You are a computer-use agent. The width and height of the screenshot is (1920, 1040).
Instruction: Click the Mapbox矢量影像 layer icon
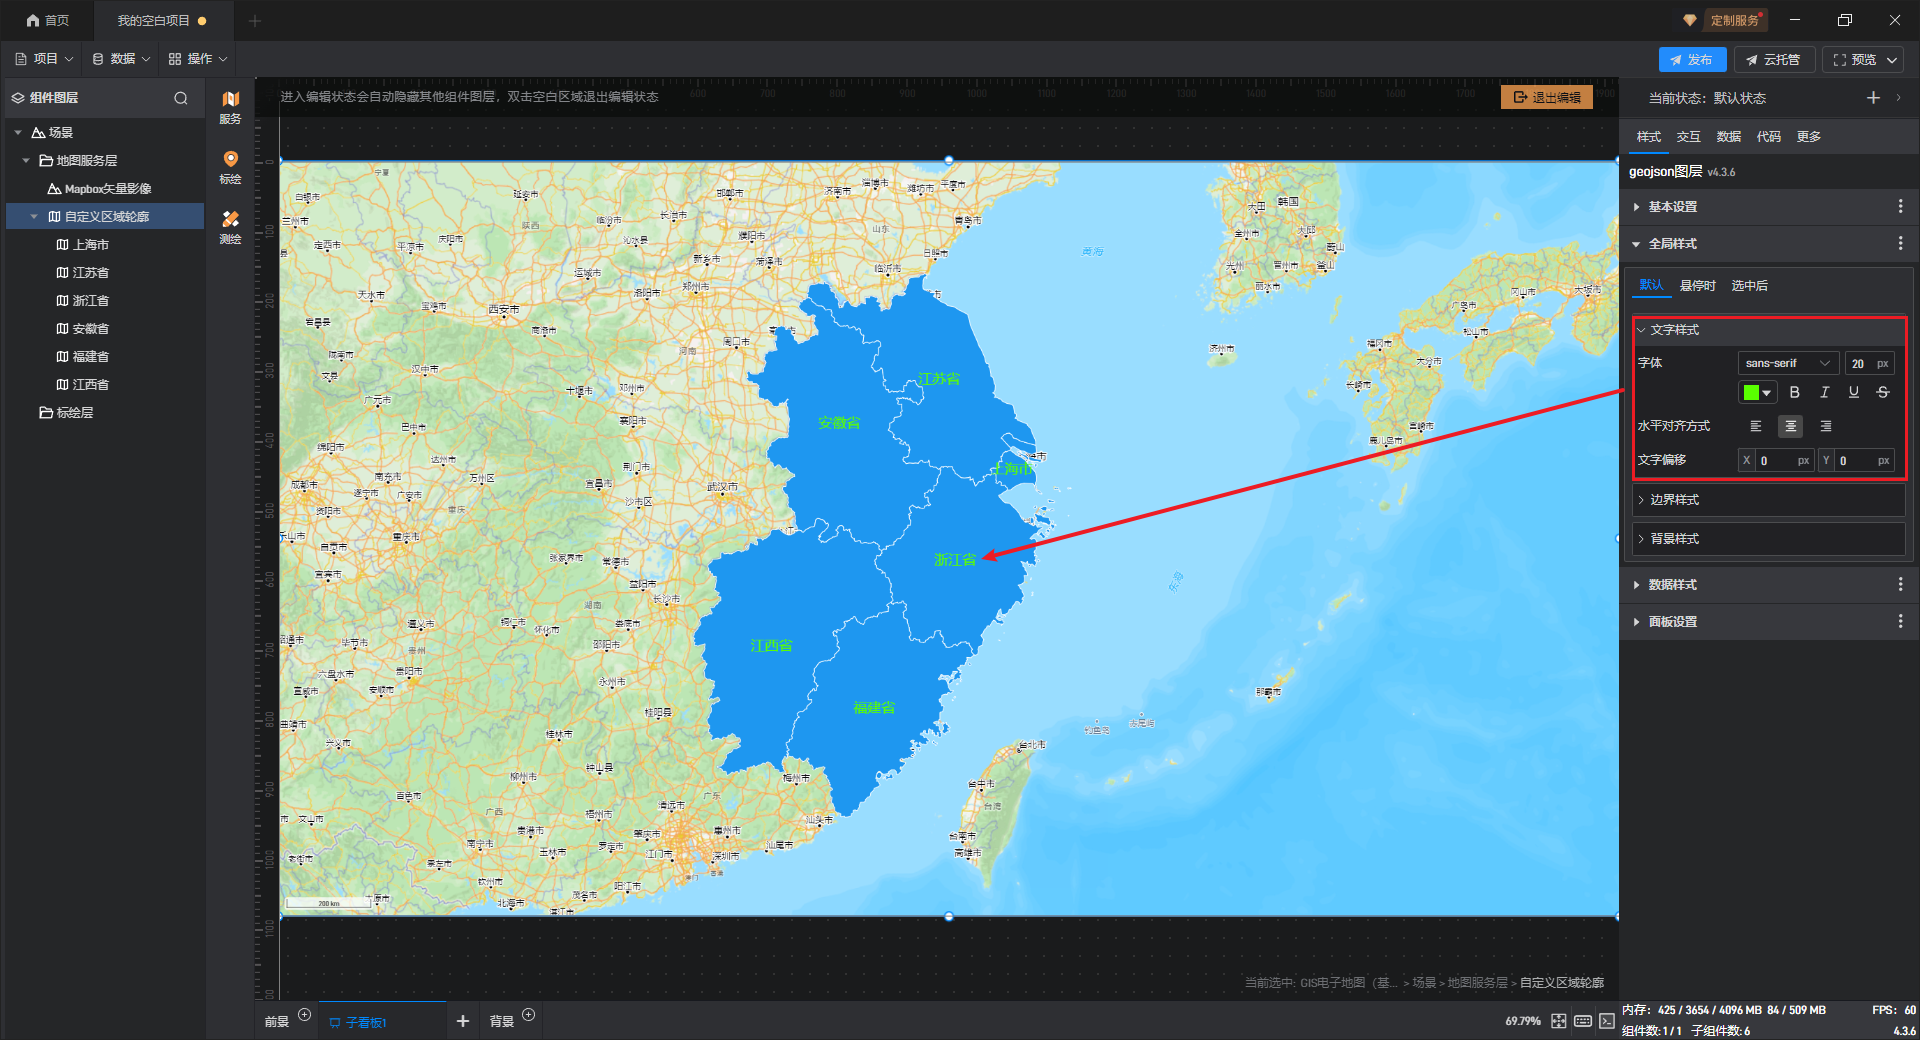(x=54, y=188)
